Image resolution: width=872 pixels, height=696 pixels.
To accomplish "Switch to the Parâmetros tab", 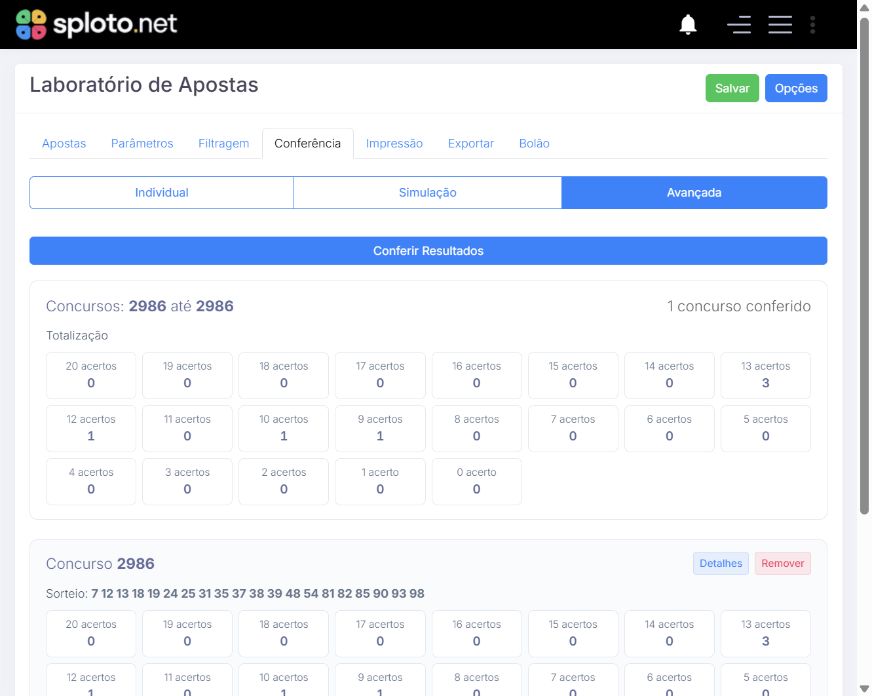I will [142, 143].
